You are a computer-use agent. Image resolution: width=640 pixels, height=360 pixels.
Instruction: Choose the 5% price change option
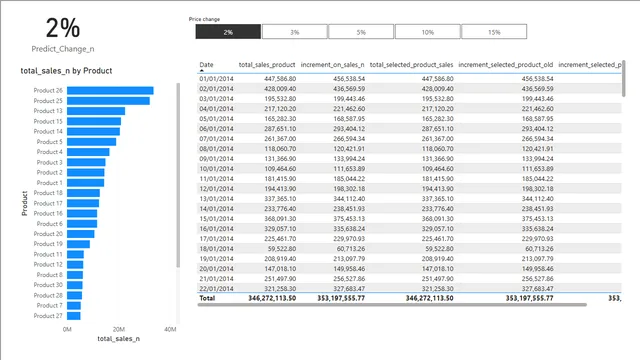coord(361,32)
